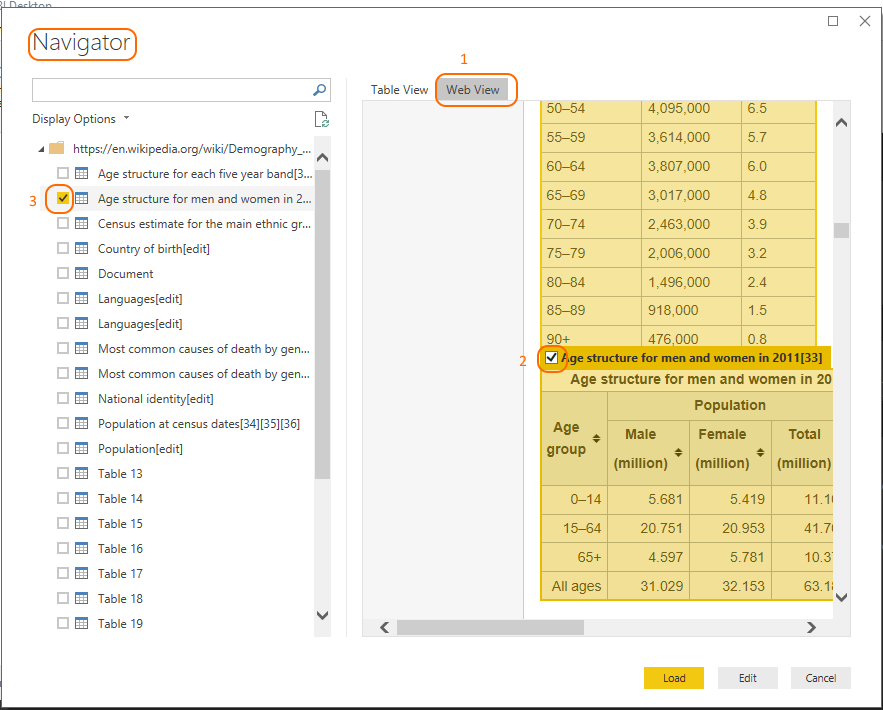
Task: Uncheck Age structure for men and women in tree
Action: point(63,199)
